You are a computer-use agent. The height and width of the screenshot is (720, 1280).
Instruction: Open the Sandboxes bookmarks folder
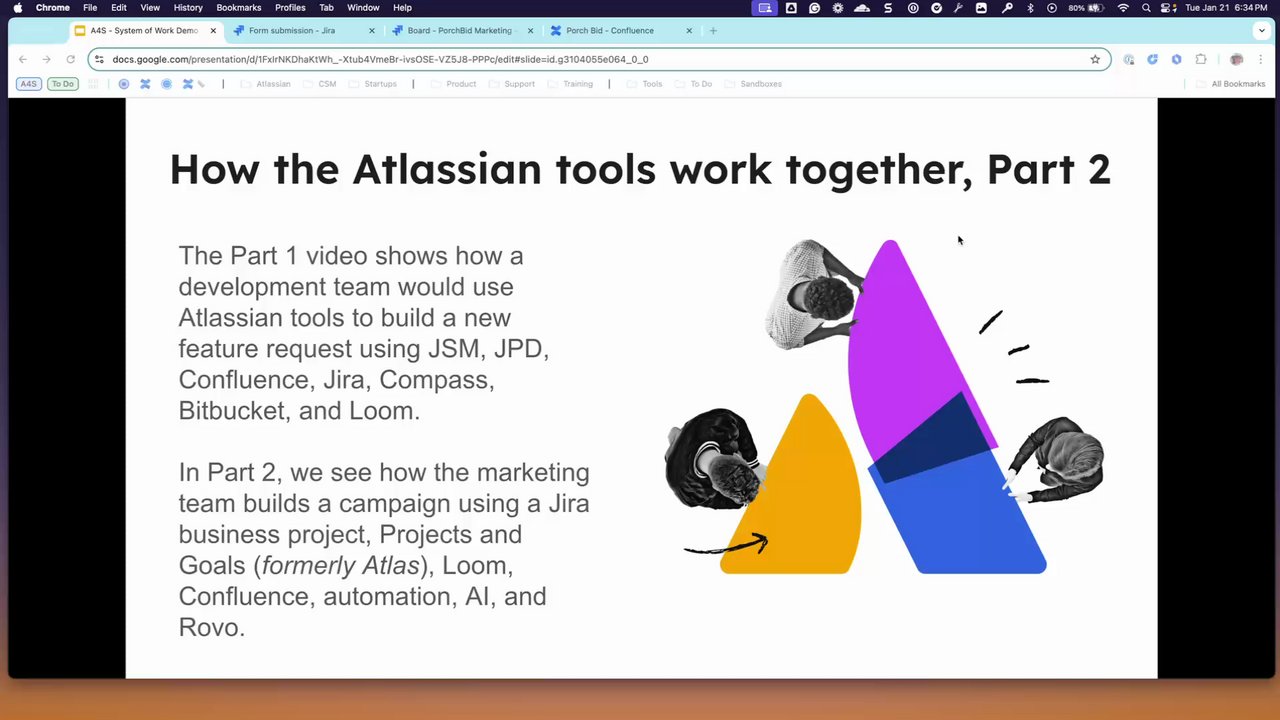point(753,84)
